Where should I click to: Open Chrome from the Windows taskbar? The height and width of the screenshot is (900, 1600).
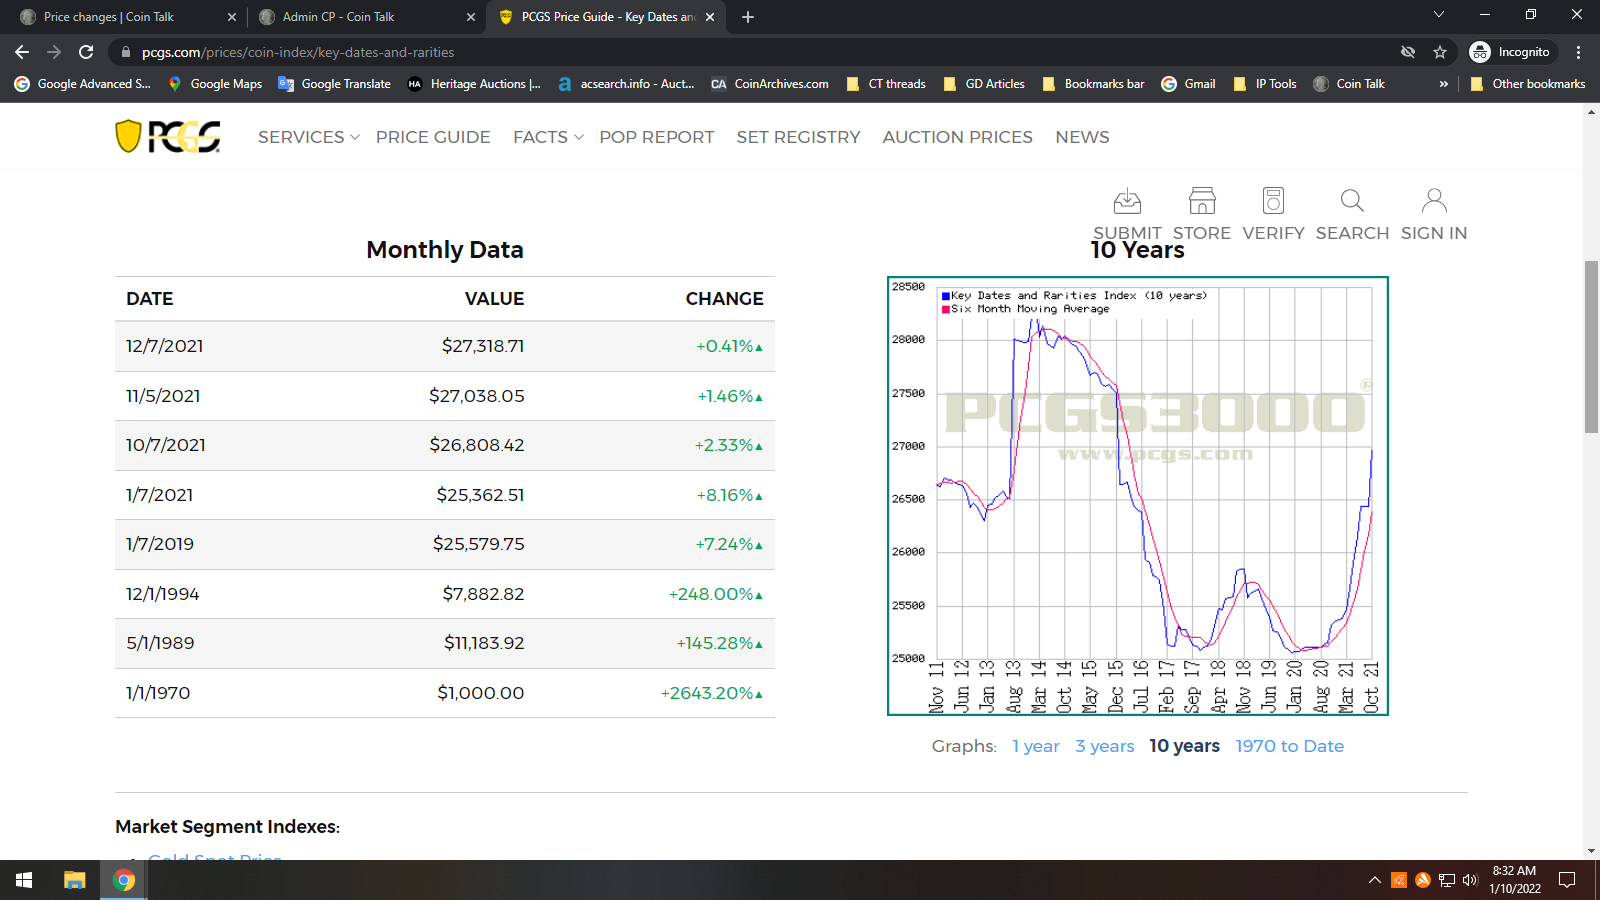124,880
